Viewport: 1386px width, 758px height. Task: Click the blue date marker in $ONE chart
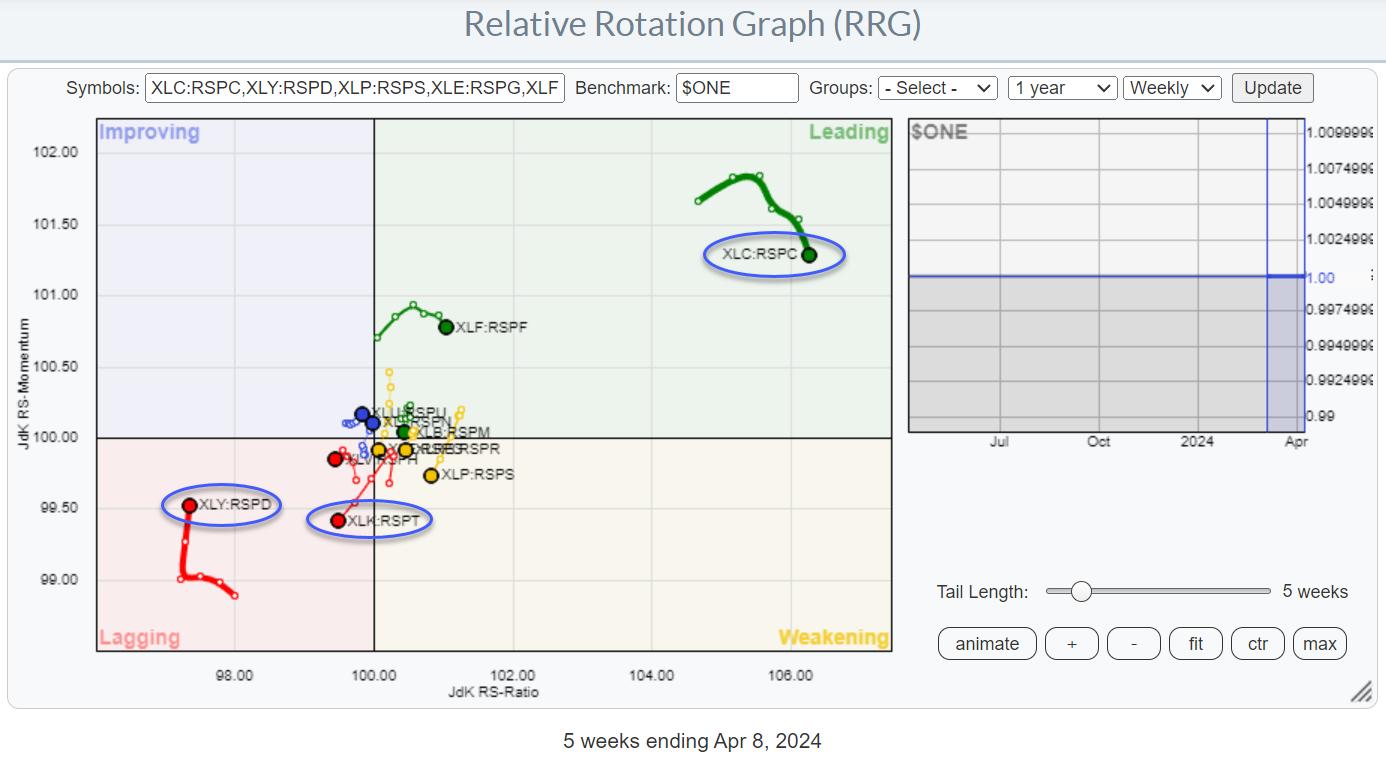pyautogui.click(x=1267, y=275)
